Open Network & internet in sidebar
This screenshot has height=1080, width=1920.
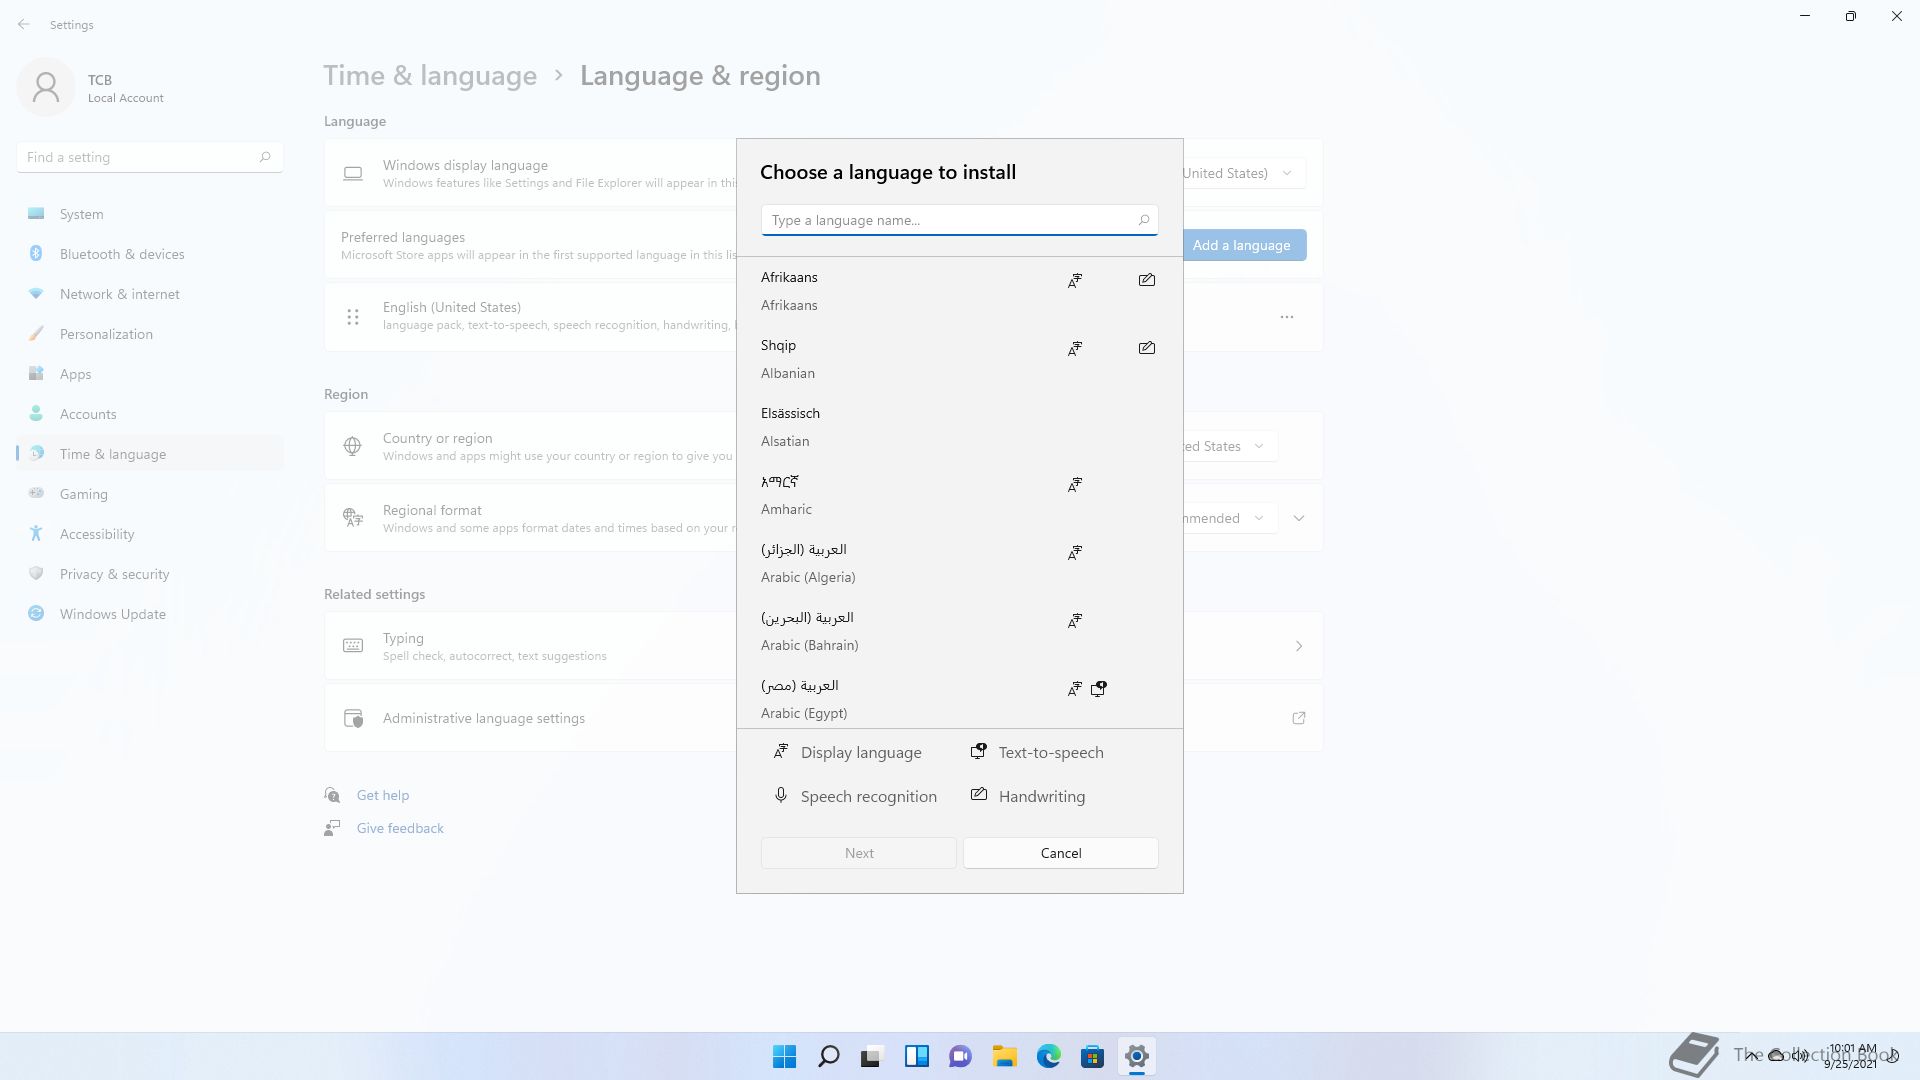coord(150,294)
